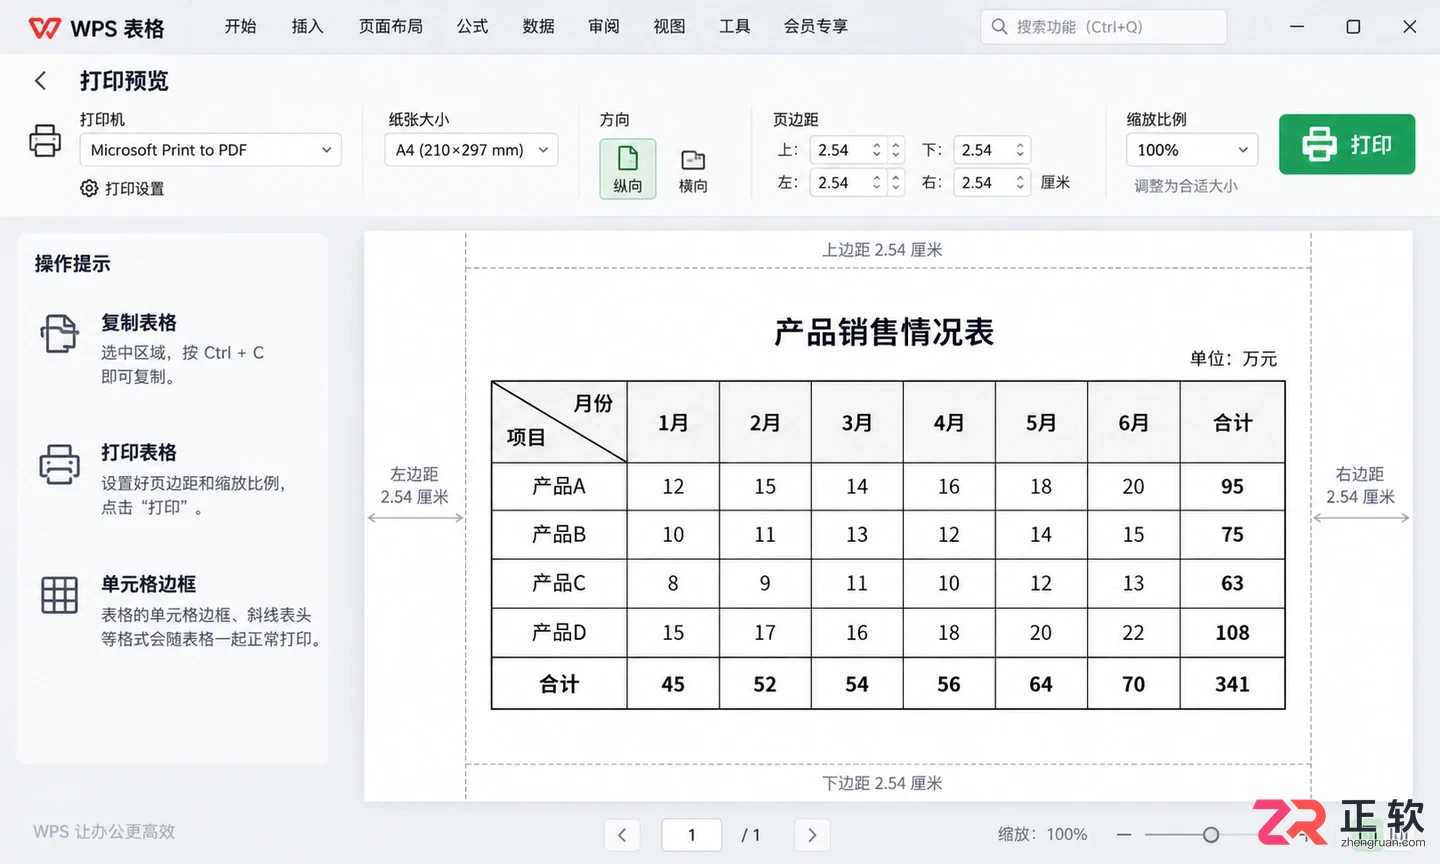Screen dimensions: 1440x864
Task: Go to next page arrow
Action: 812,835
